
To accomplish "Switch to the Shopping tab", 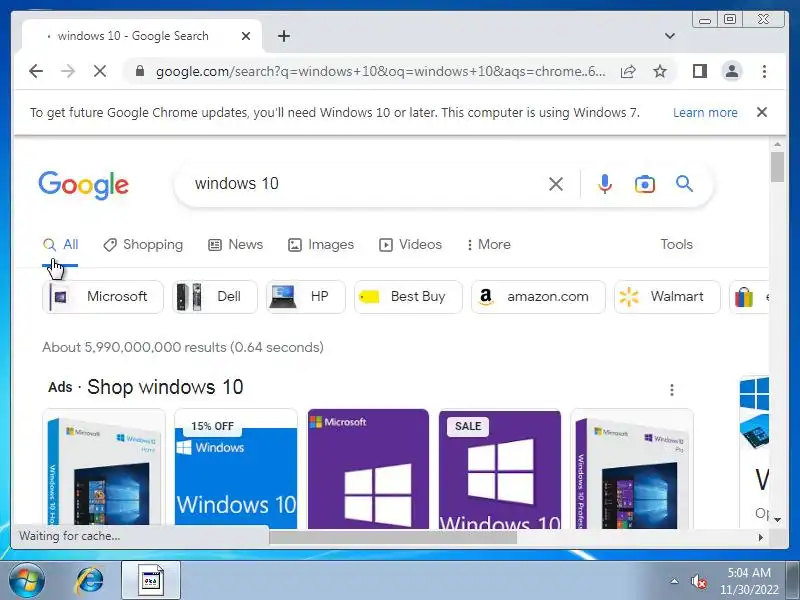I will (143, 244).
